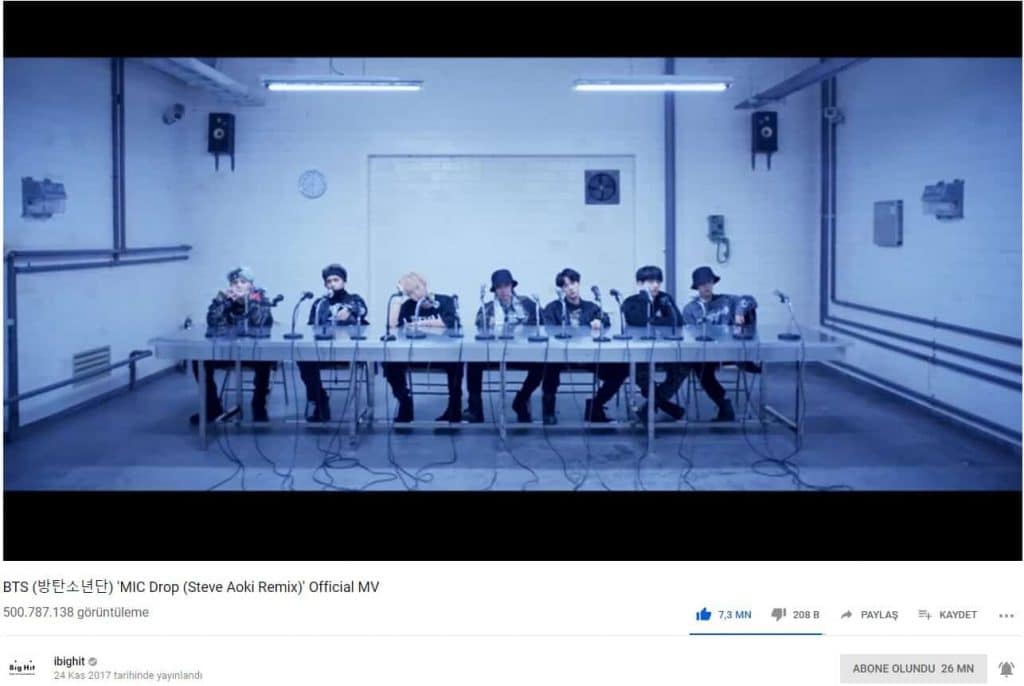Click the thumbs-up like icon
This screenshot has height=686, width=1024.
[x=703, y=614]
